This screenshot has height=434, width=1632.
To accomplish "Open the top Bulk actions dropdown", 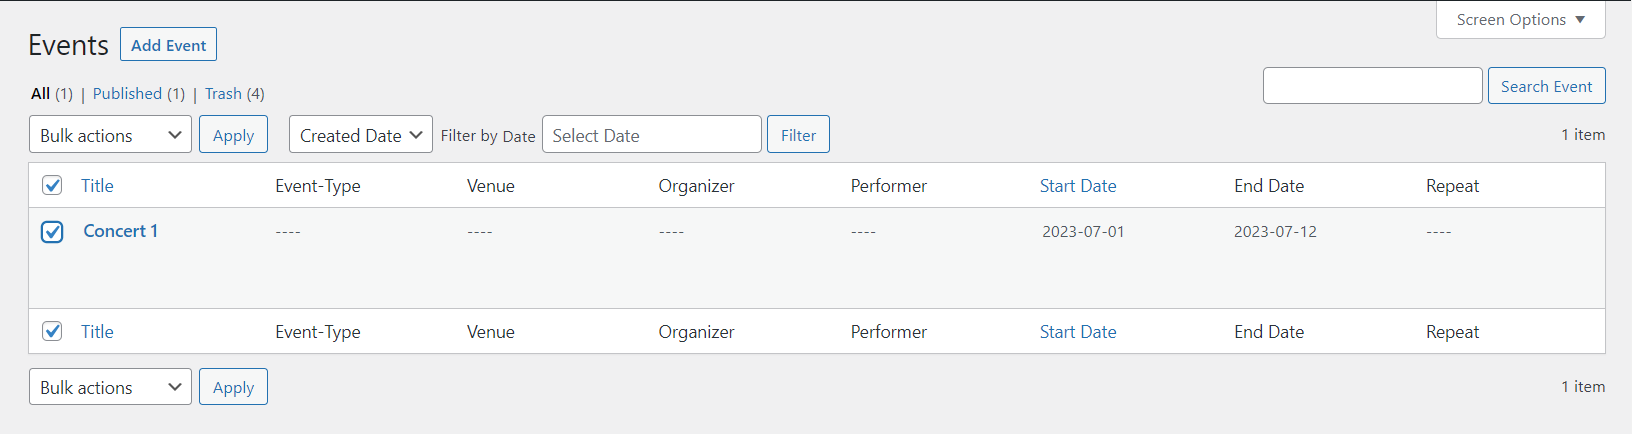I will (x=110, y=135).
